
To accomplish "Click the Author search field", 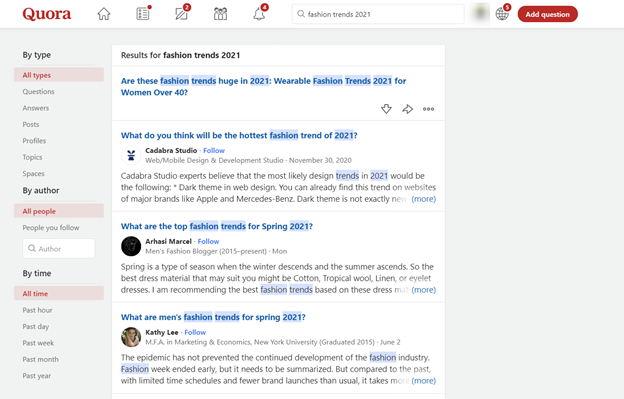I will click(59, 249).
